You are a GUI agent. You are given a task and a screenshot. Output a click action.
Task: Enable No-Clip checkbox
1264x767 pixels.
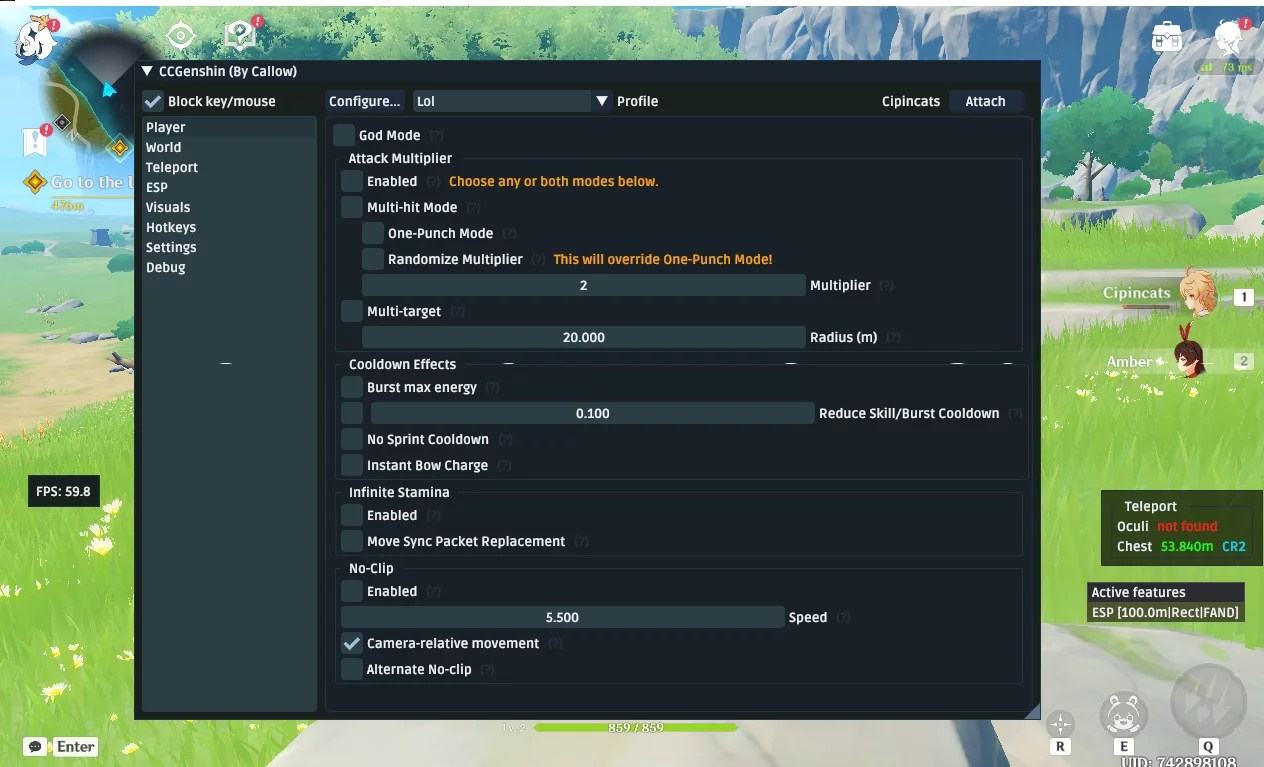(352, 591)
